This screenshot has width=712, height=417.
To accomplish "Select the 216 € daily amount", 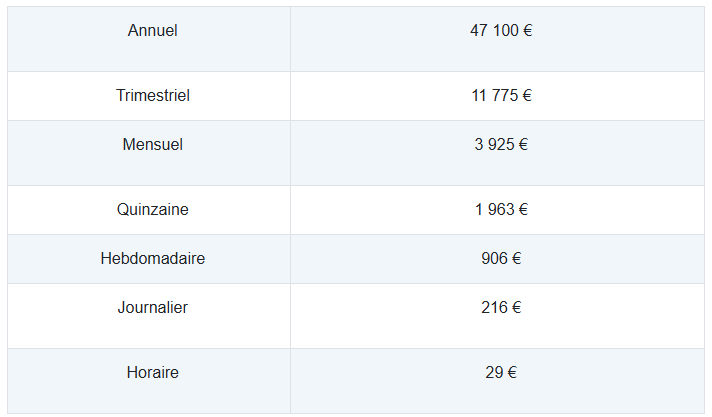I will point(501,308).
